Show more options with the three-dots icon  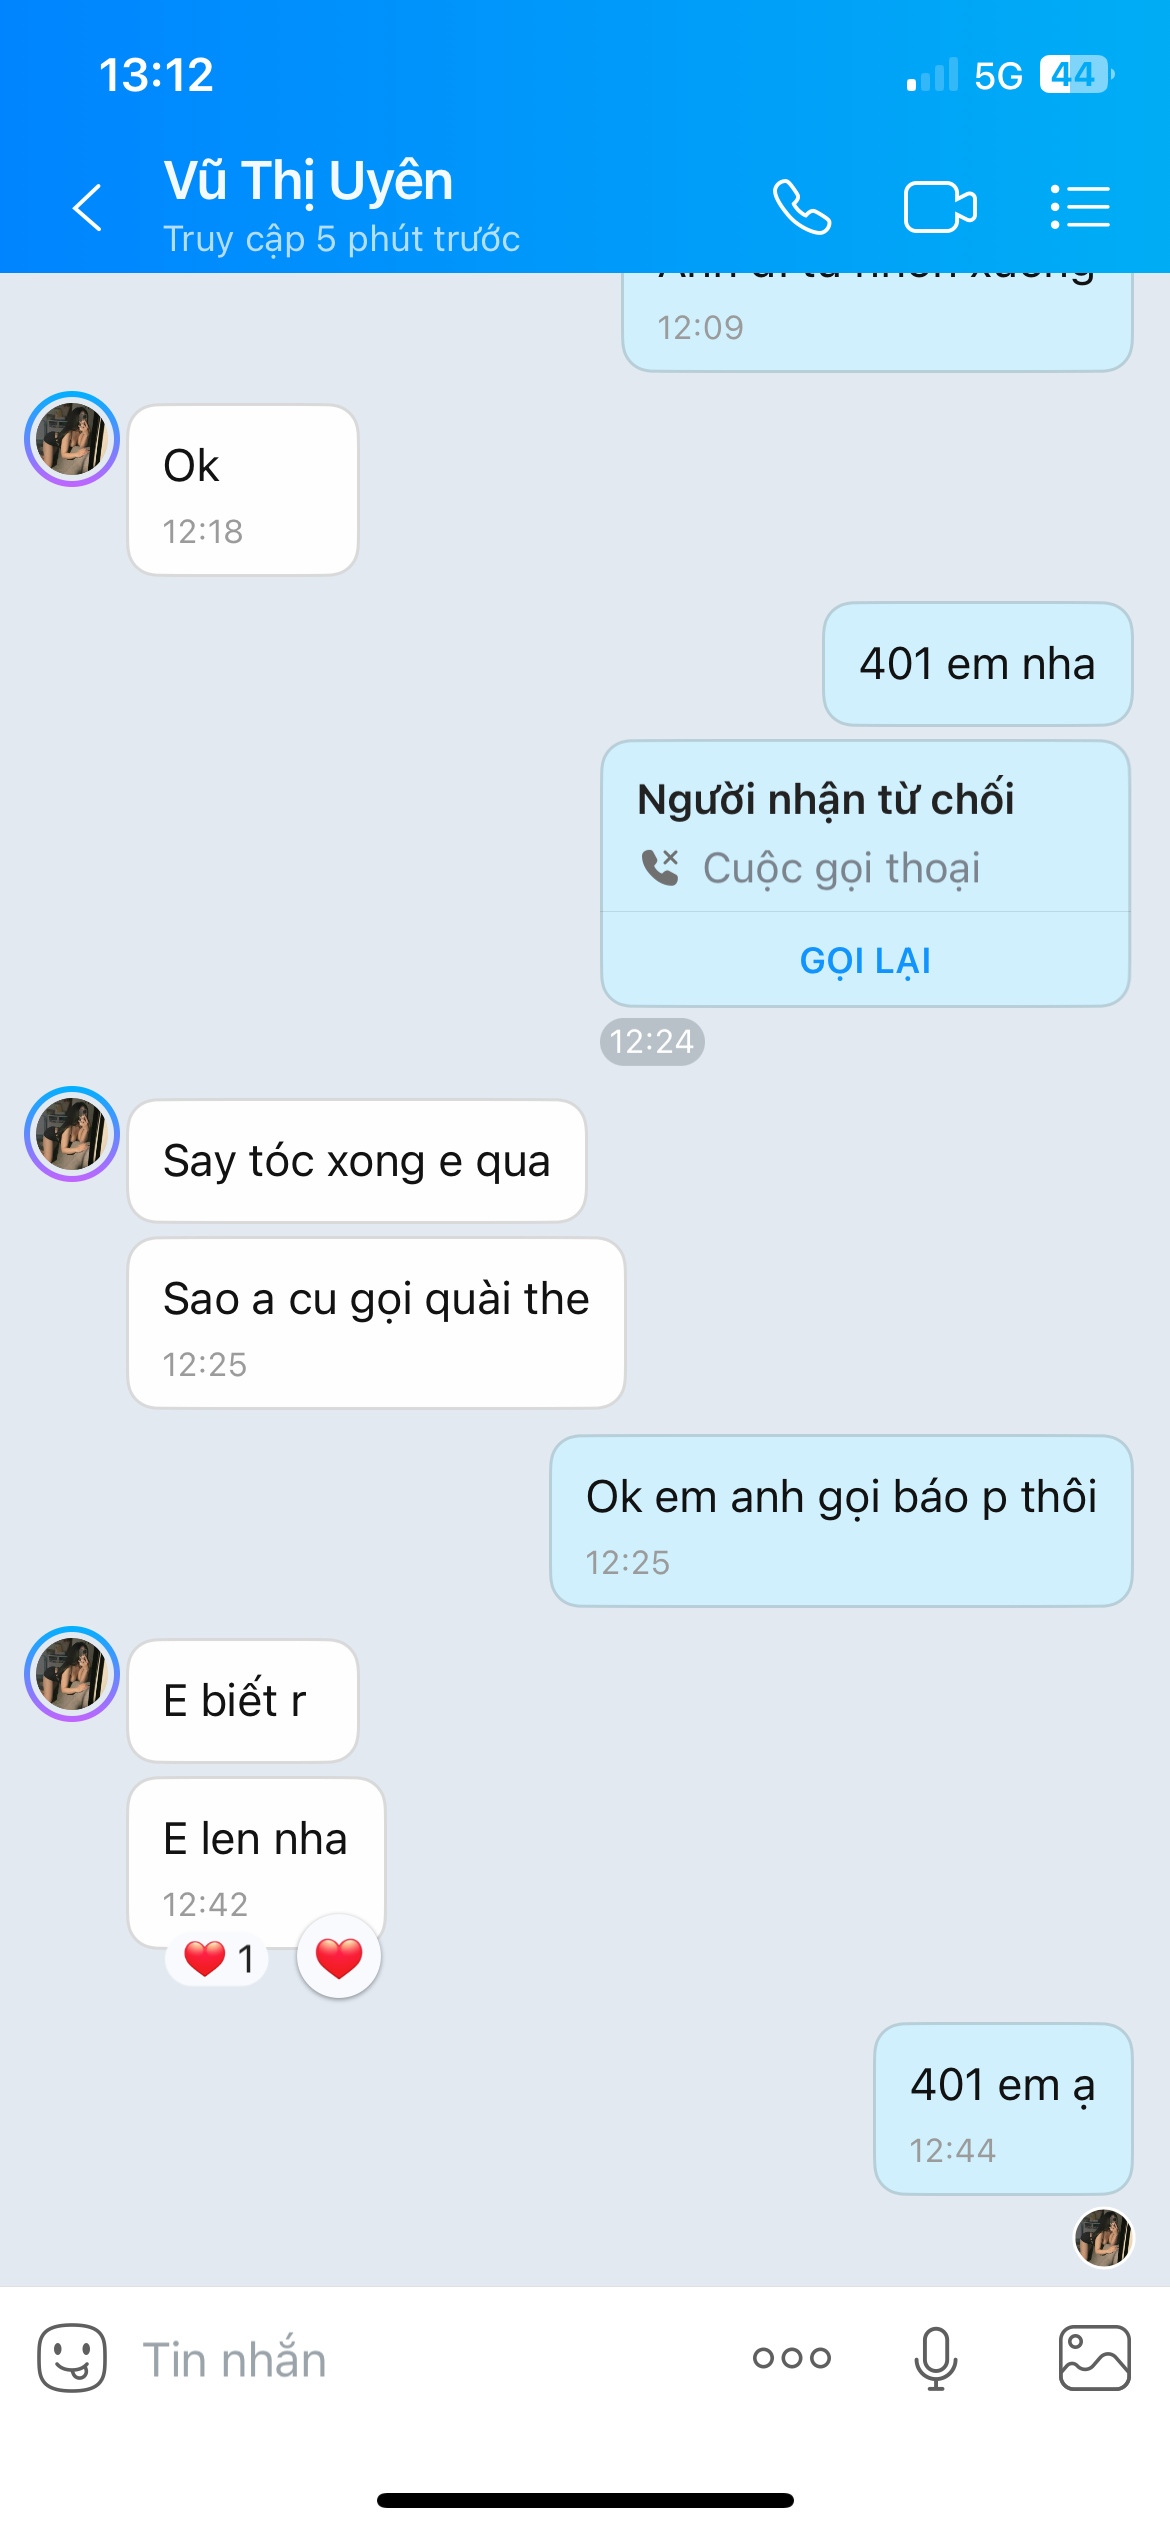(x=791, y=2357)
